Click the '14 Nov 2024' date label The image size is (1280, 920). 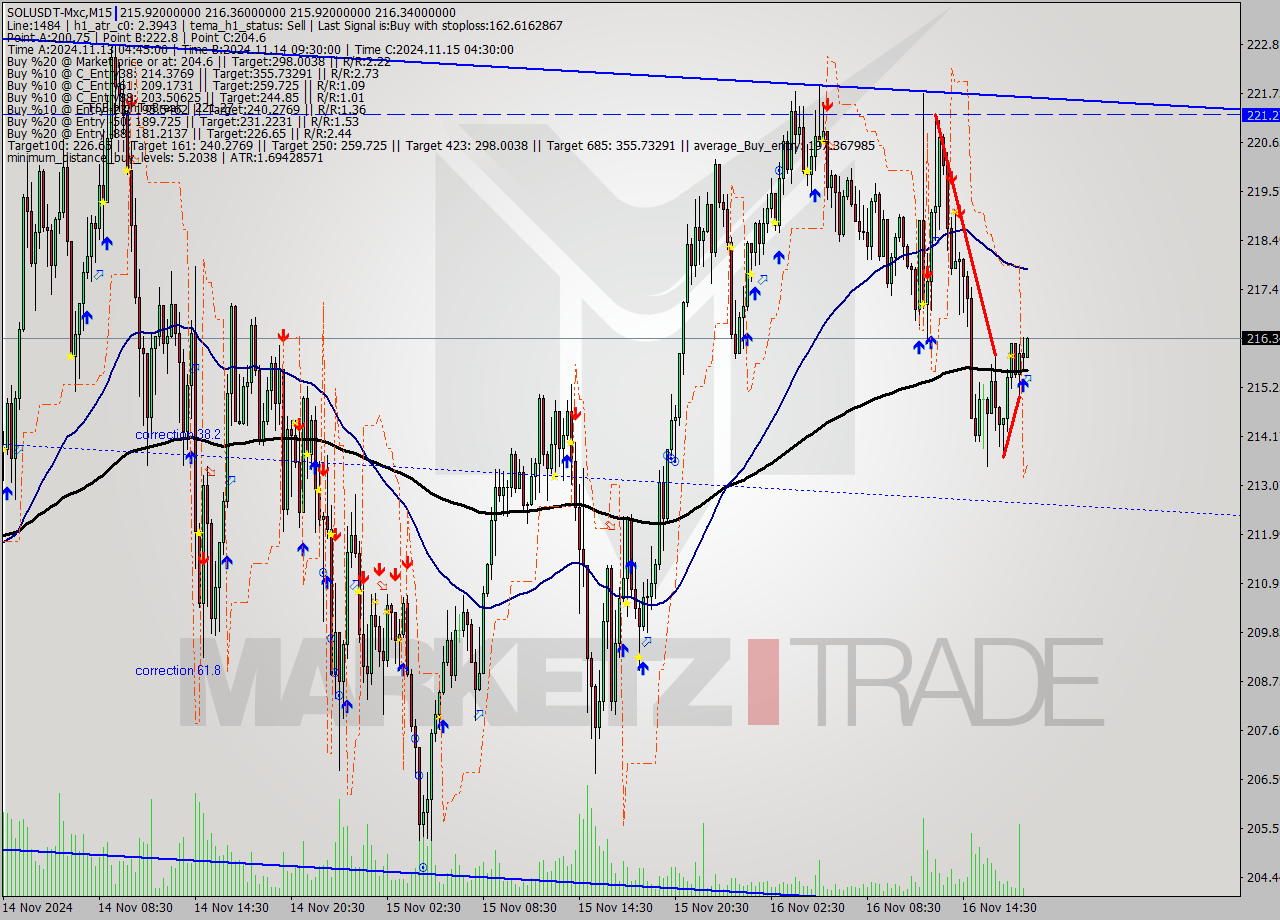37,907
